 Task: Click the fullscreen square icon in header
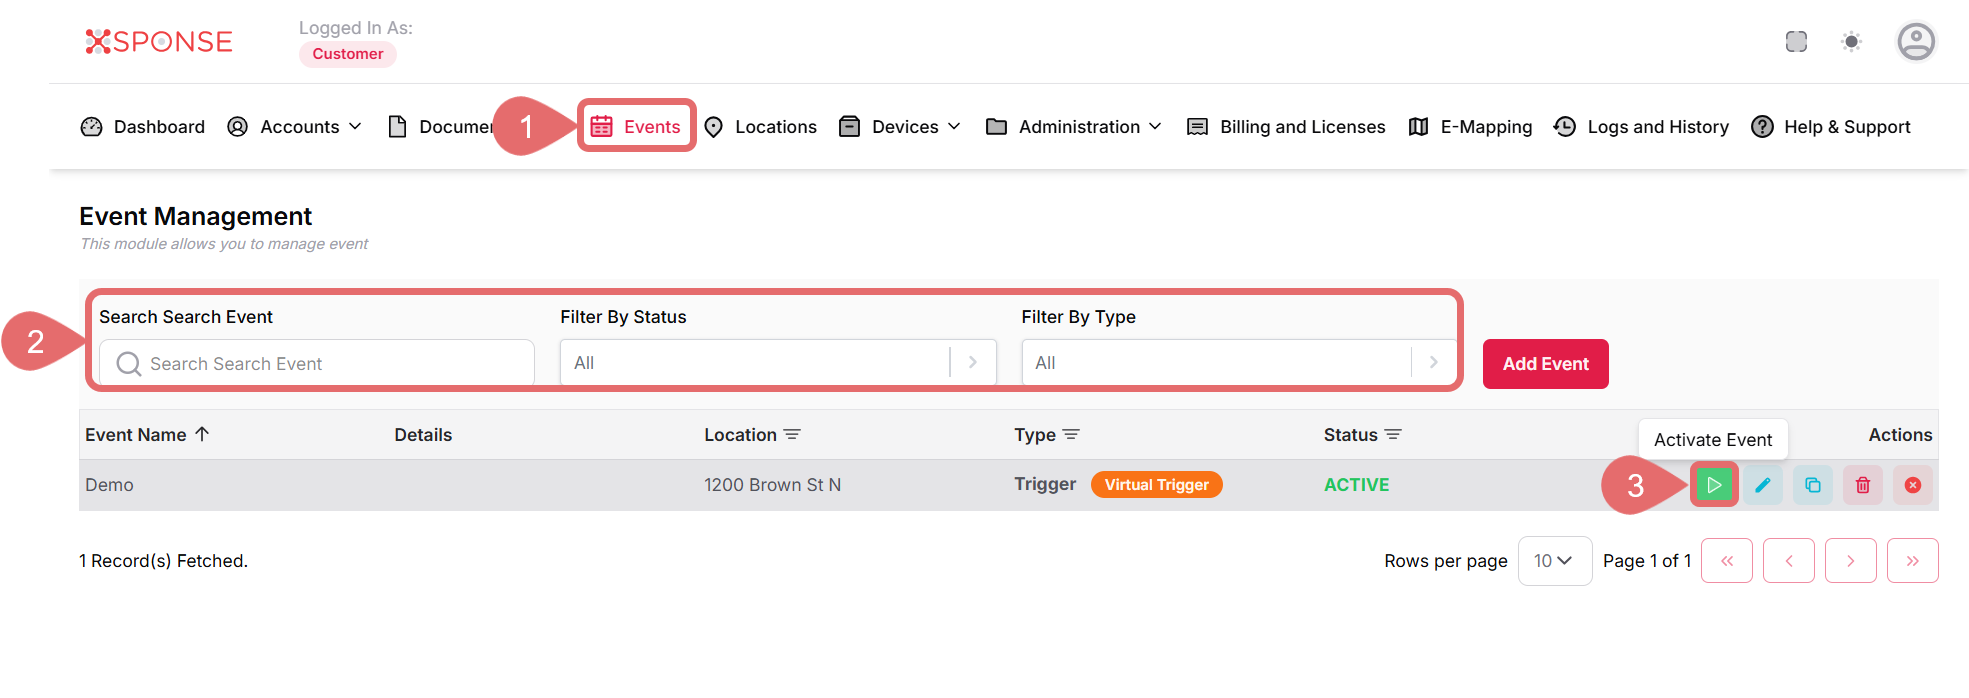pyautogui.click(x=1797, y=42)
